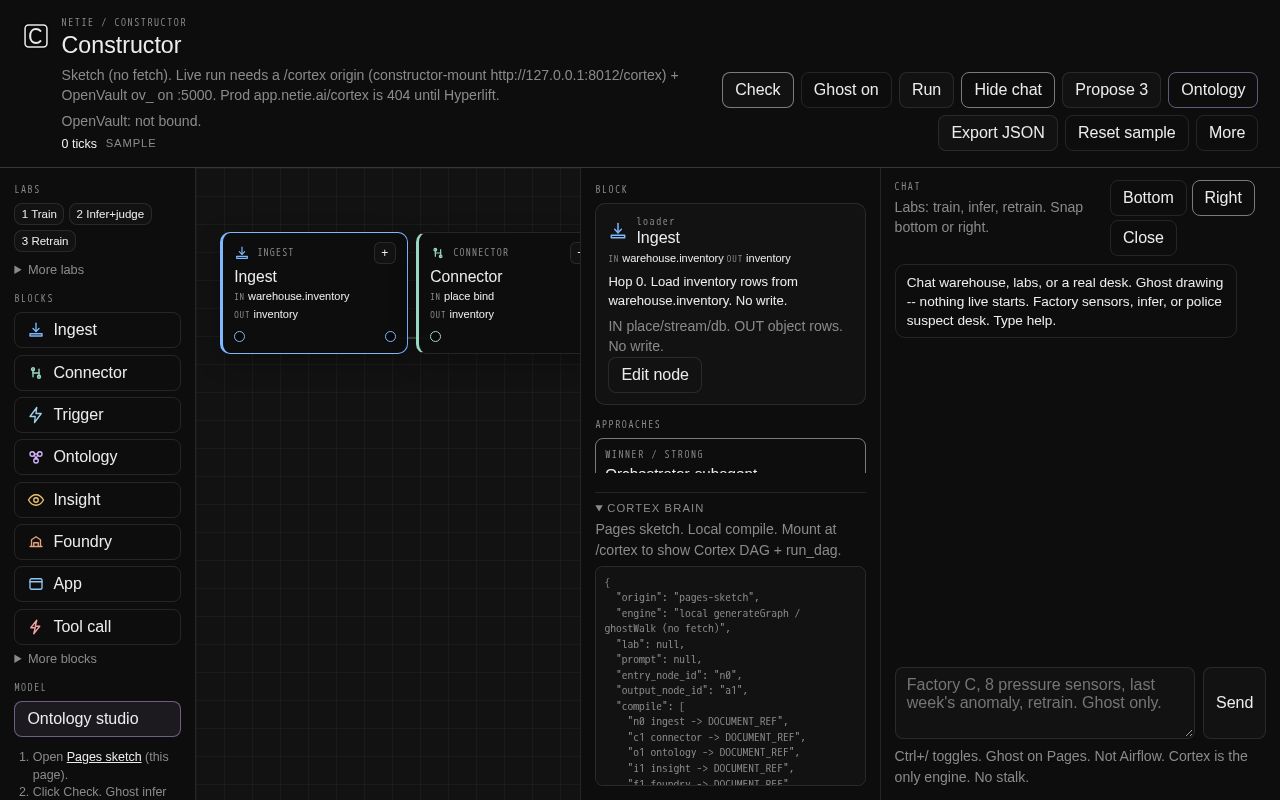Expand More blocks

[x=56, y=659]
